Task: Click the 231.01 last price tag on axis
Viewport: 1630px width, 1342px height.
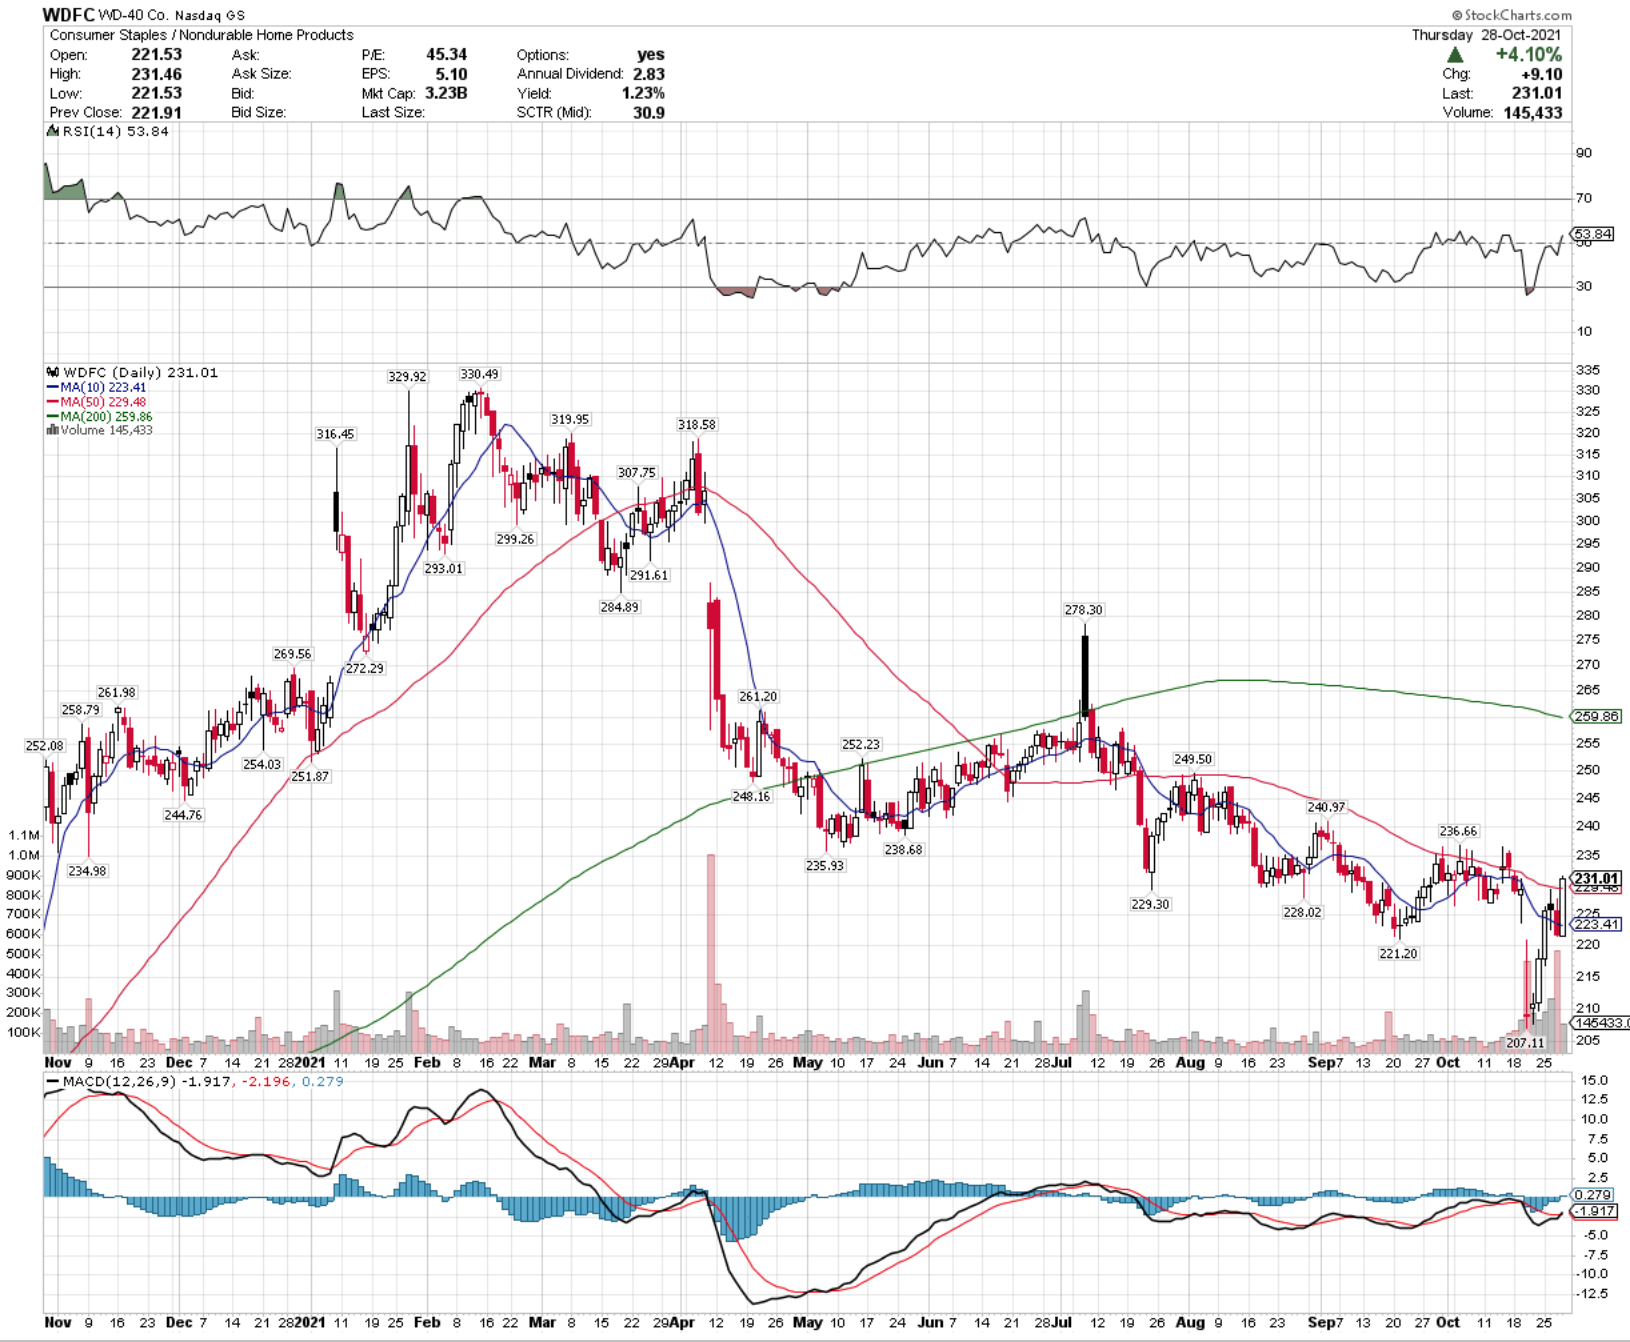Action: (1595, 879)
